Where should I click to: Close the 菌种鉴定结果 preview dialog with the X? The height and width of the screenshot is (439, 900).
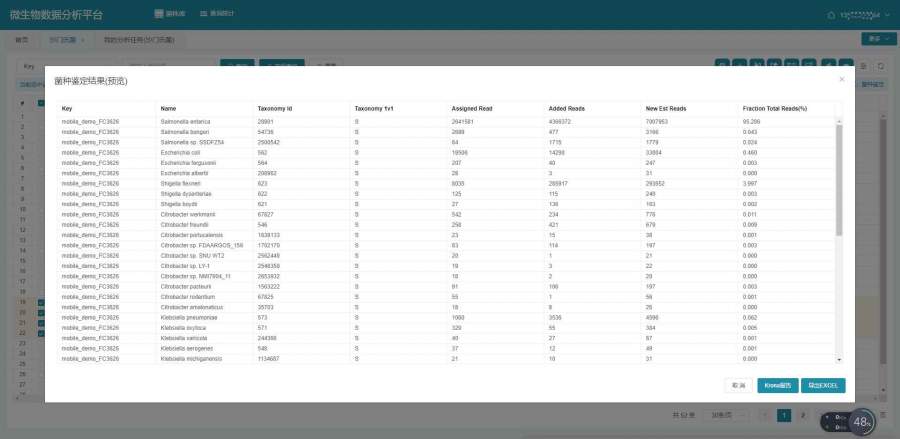tap(841, 79)
